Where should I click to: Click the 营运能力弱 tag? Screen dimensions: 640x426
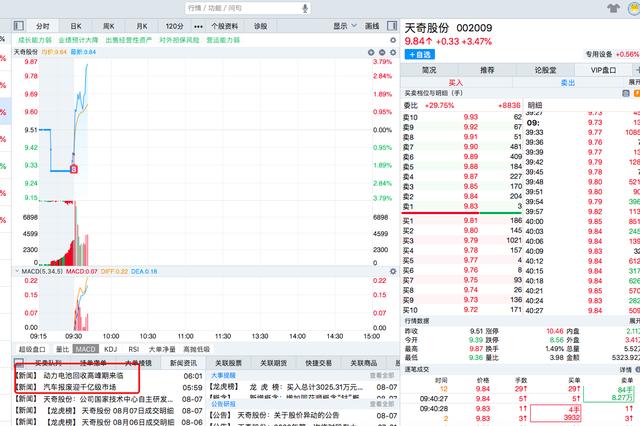click(223, 40)
